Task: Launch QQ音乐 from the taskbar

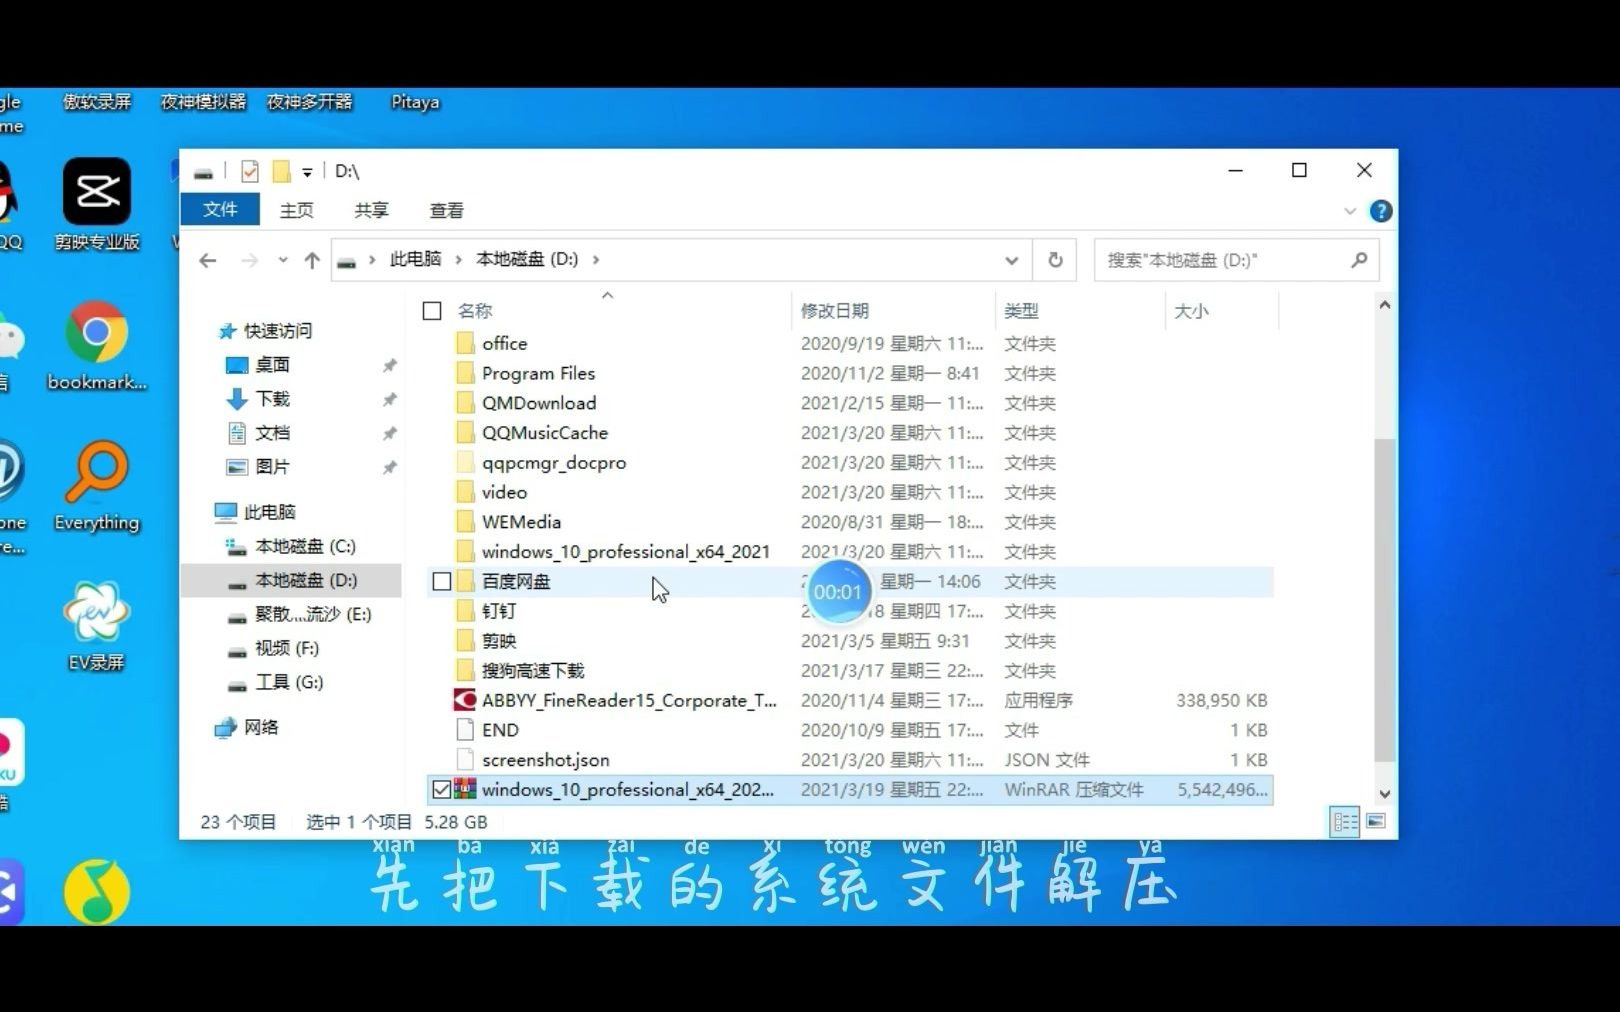Action: coord(95,890)
